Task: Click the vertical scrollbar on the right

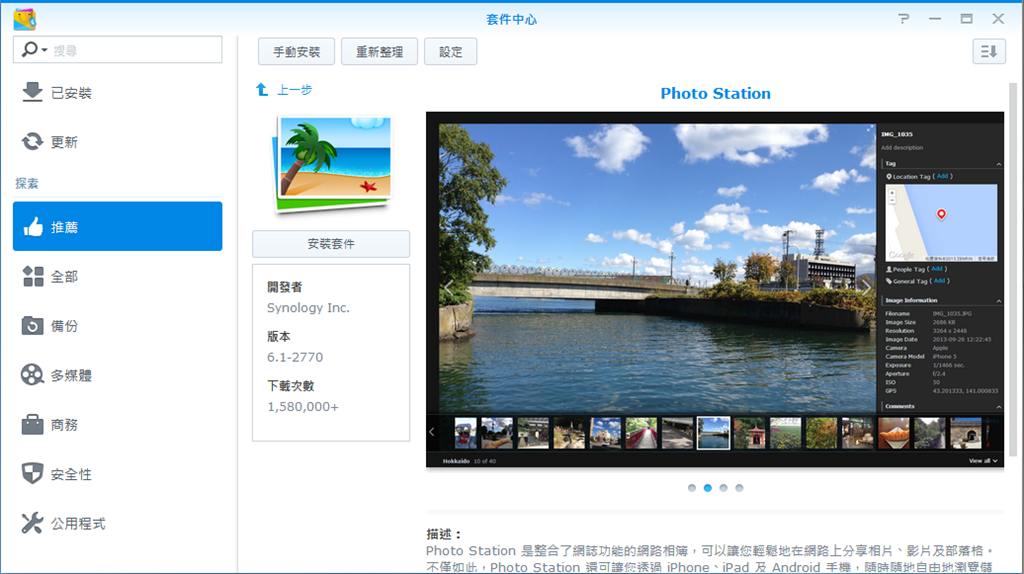Action: [x=1013, y=270]
